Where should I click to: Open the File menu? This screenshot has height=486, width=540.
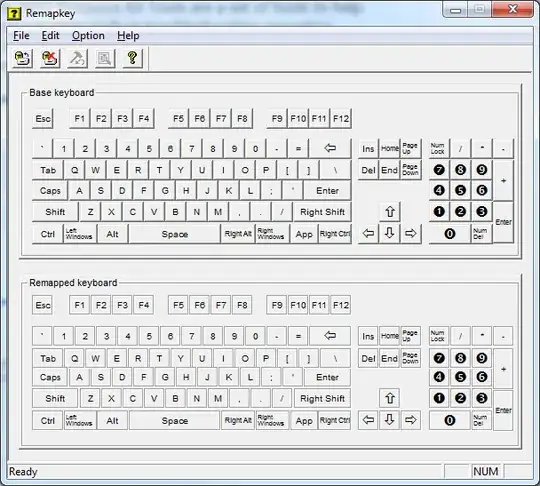coord(21,36)
